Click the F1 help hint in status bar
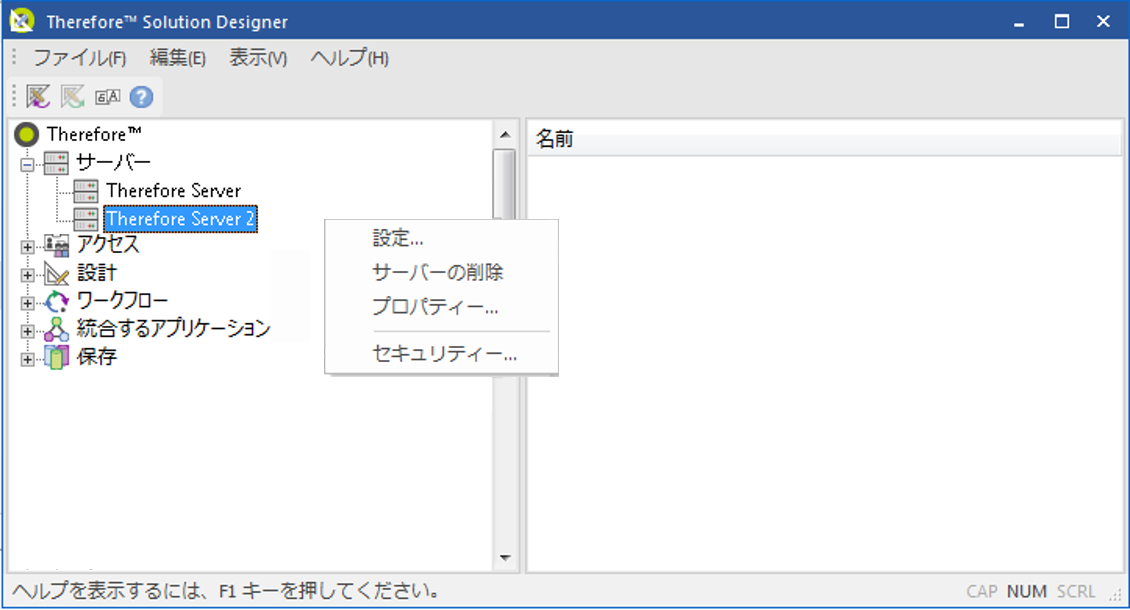 click(x=228, y=591)
